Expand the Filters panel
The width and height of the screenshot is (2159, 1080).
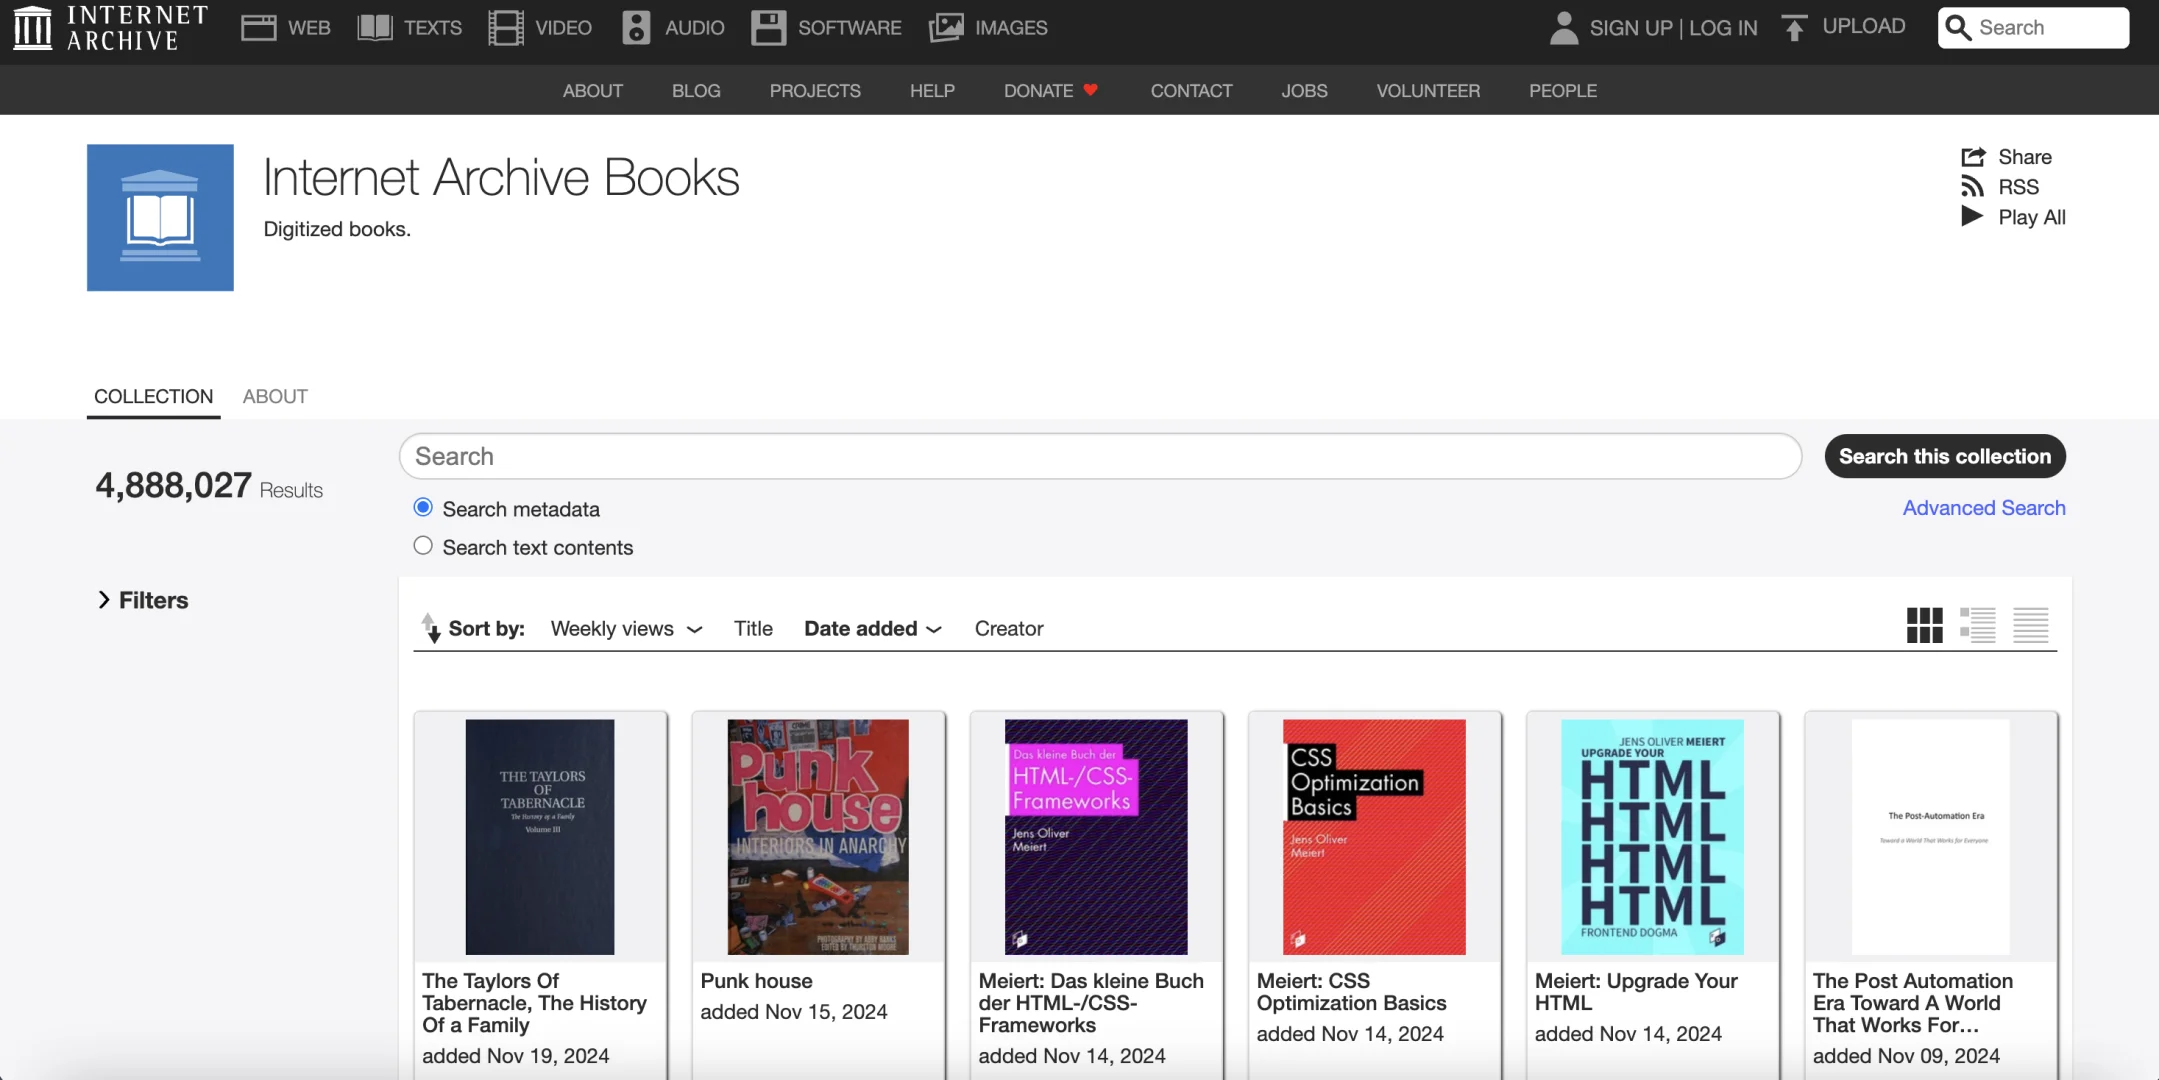tap(143, 600)
